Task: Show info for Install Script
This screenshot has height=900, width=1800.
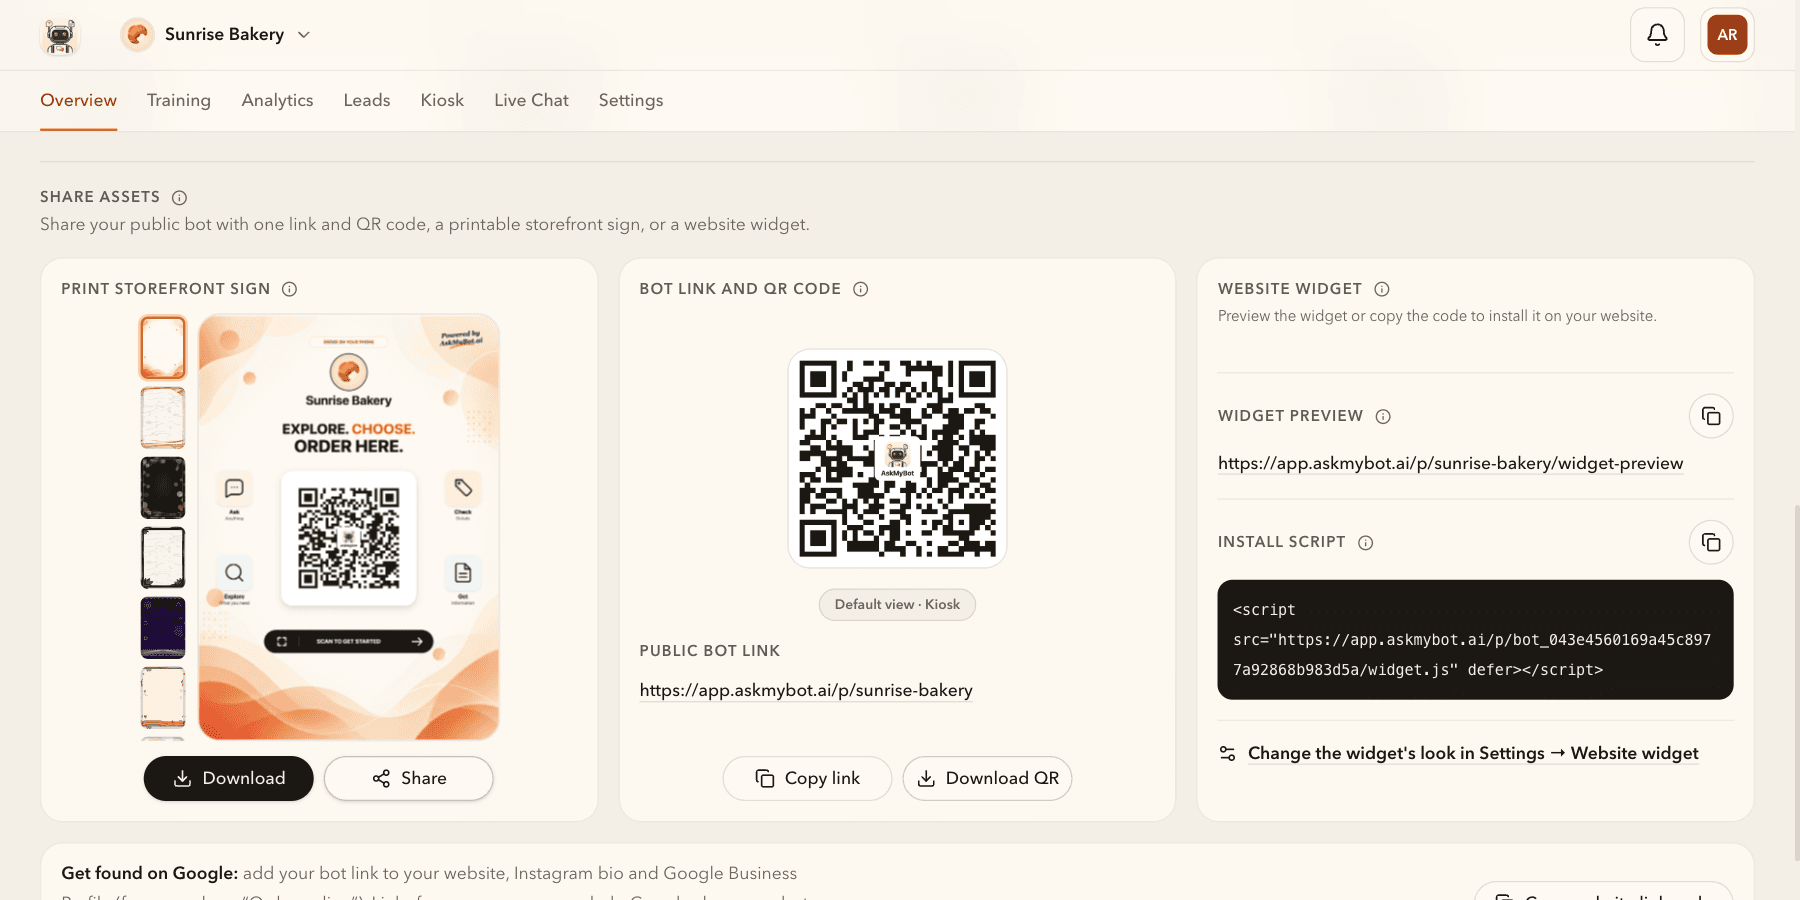Action: 1365,542
